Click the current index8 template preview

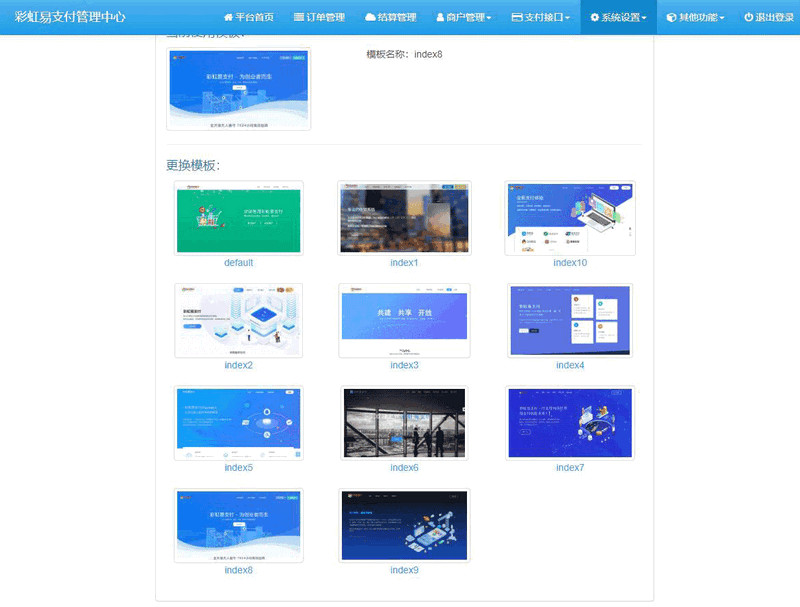pyautogui.click(x=238, y=89)
